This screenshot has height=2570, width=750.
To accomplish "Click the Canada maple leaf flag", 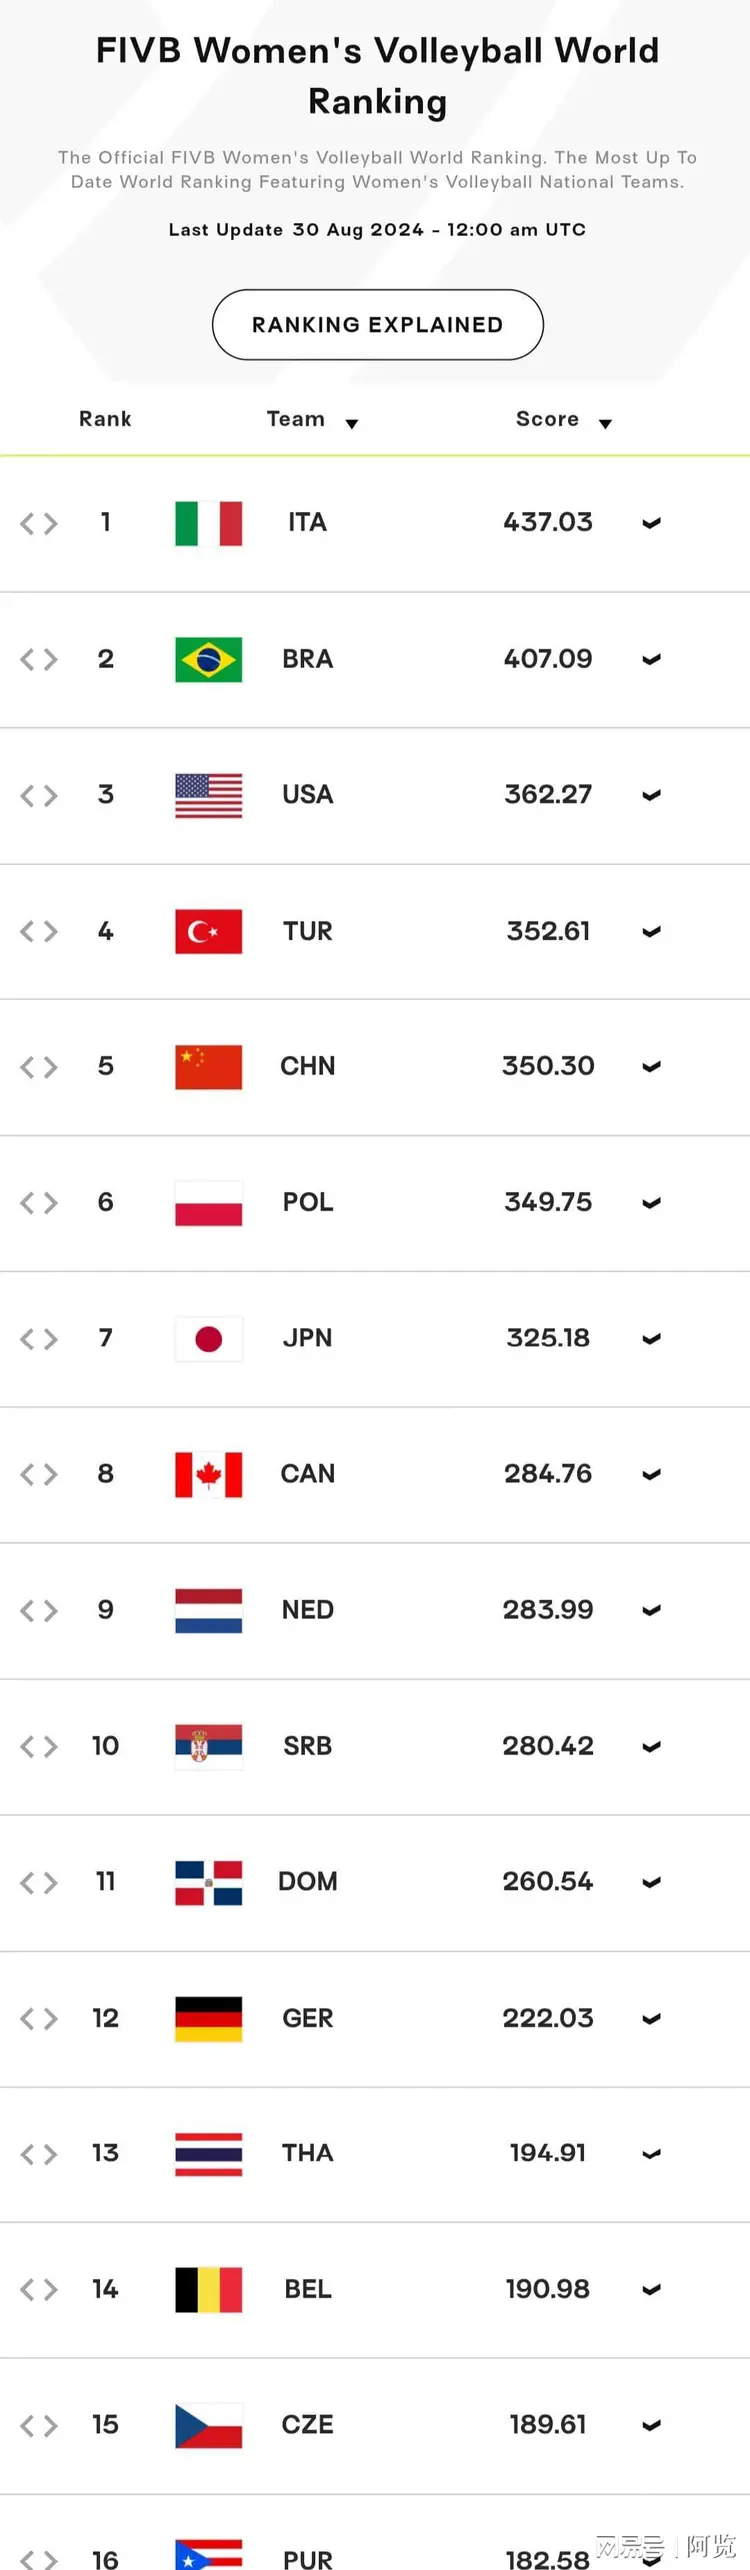I will pyautogui.click(x=208, y=1475).
